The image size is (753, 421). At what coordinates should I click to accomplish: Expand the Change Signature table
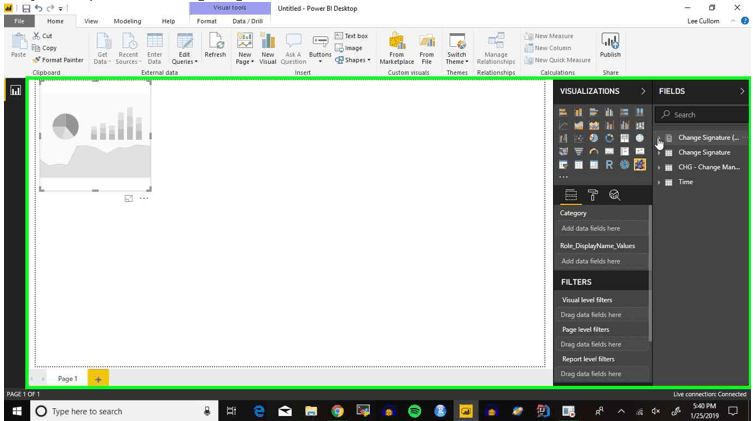click(659, 153)
